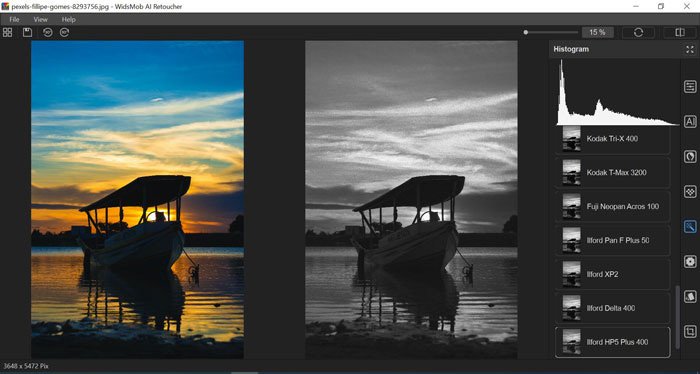Apply the Ilford Pan F Plus 50 preset
This screenshot has width=700, height=374.
612,240
